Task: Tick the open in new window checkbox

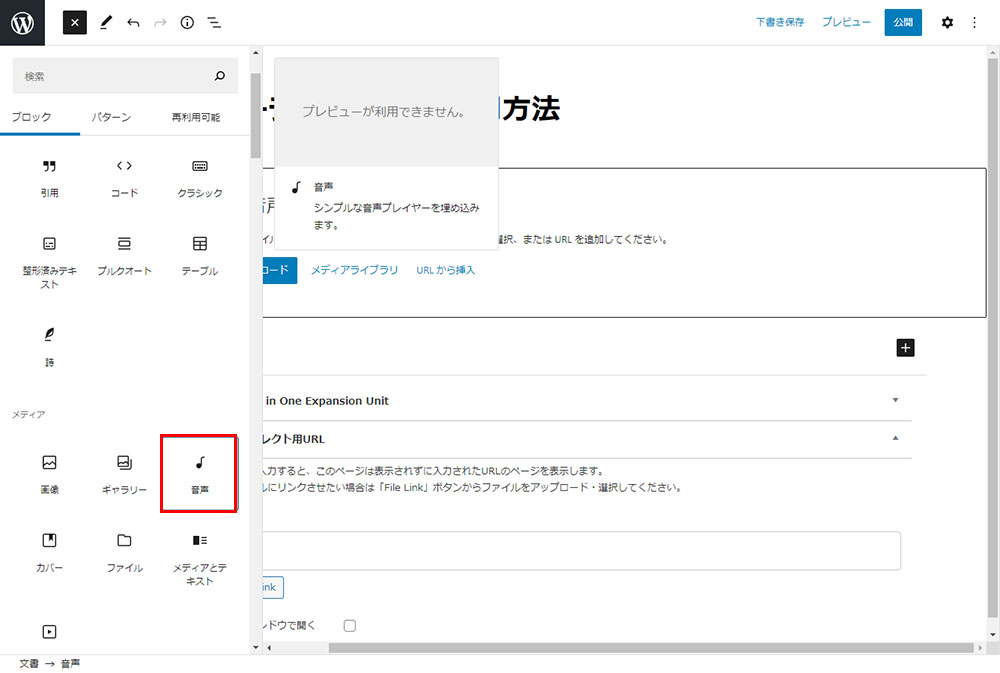Action: [350, 626]
